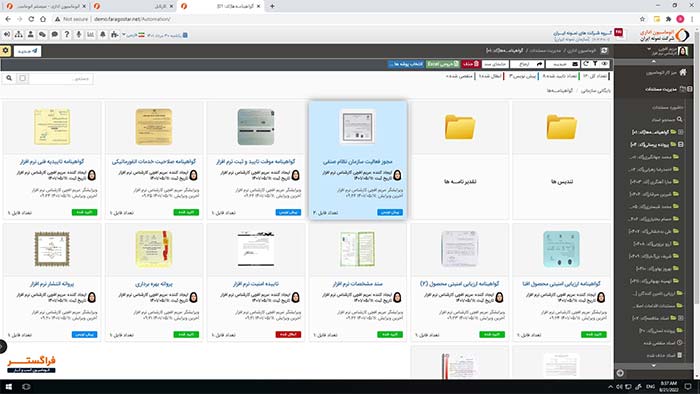Expand the tree node near bottom with plus box
Viewport: 700px width, 394px height.
point(681,318)
